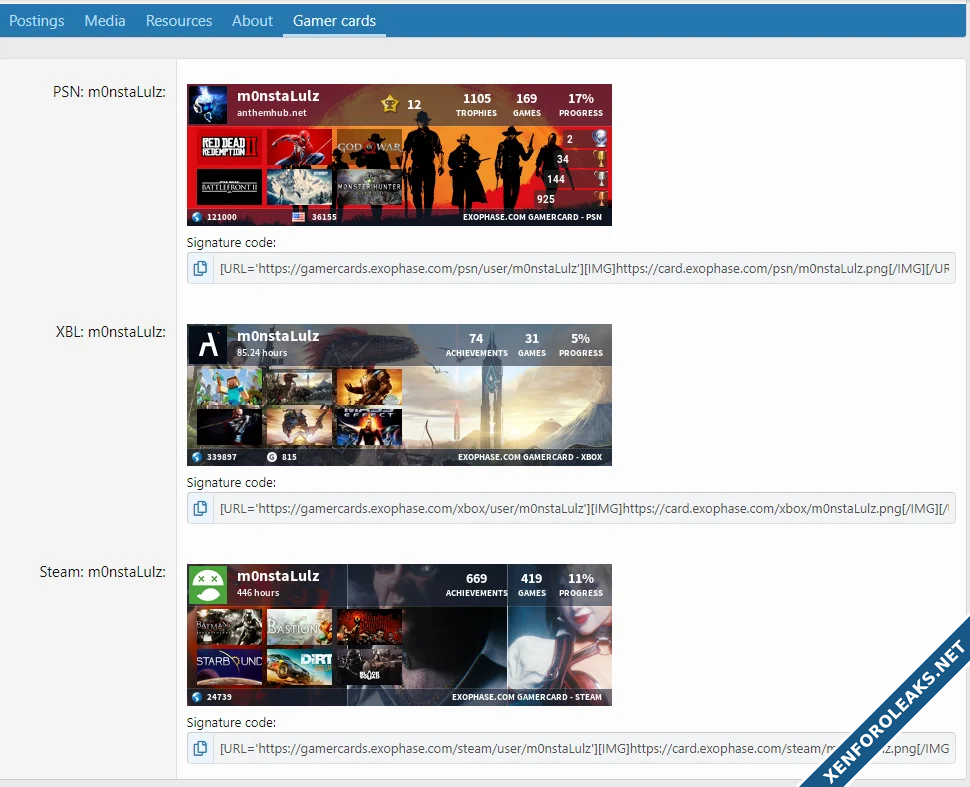Open the Red Dead Redemption II thumbnail

[x=229, y=147]
